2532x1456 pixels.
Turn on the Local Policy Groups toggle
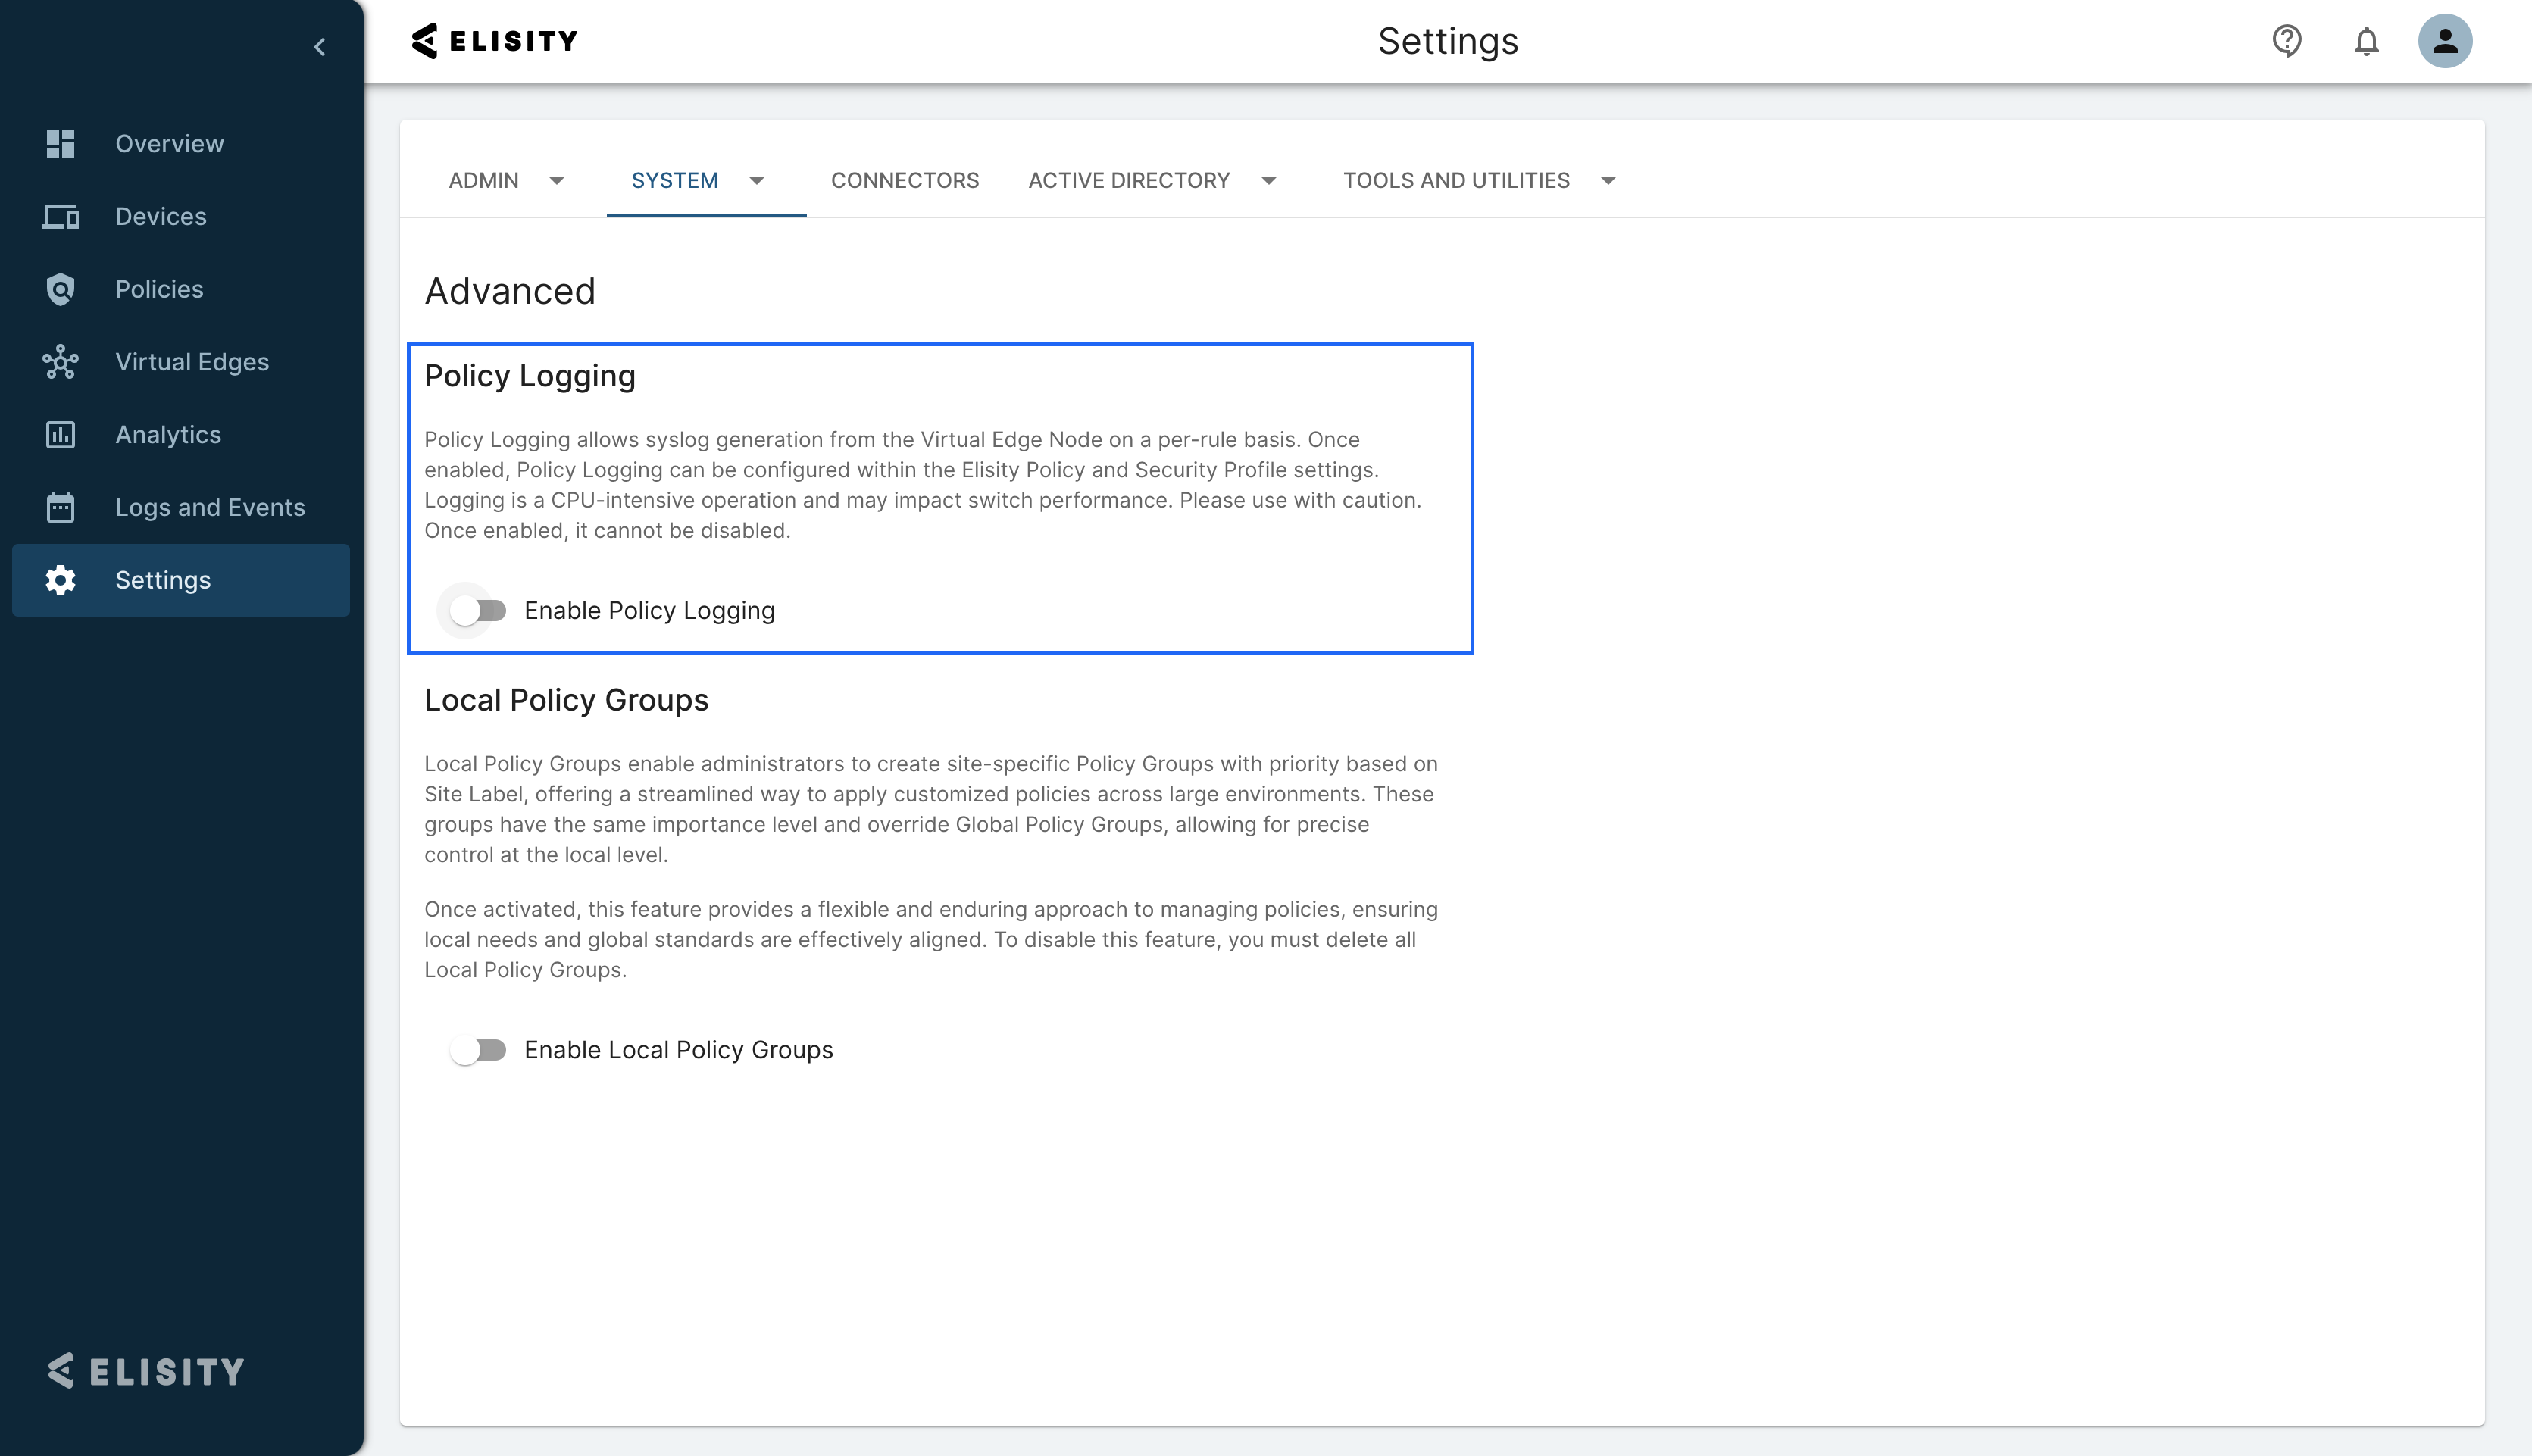click(x=477, y=1050)
